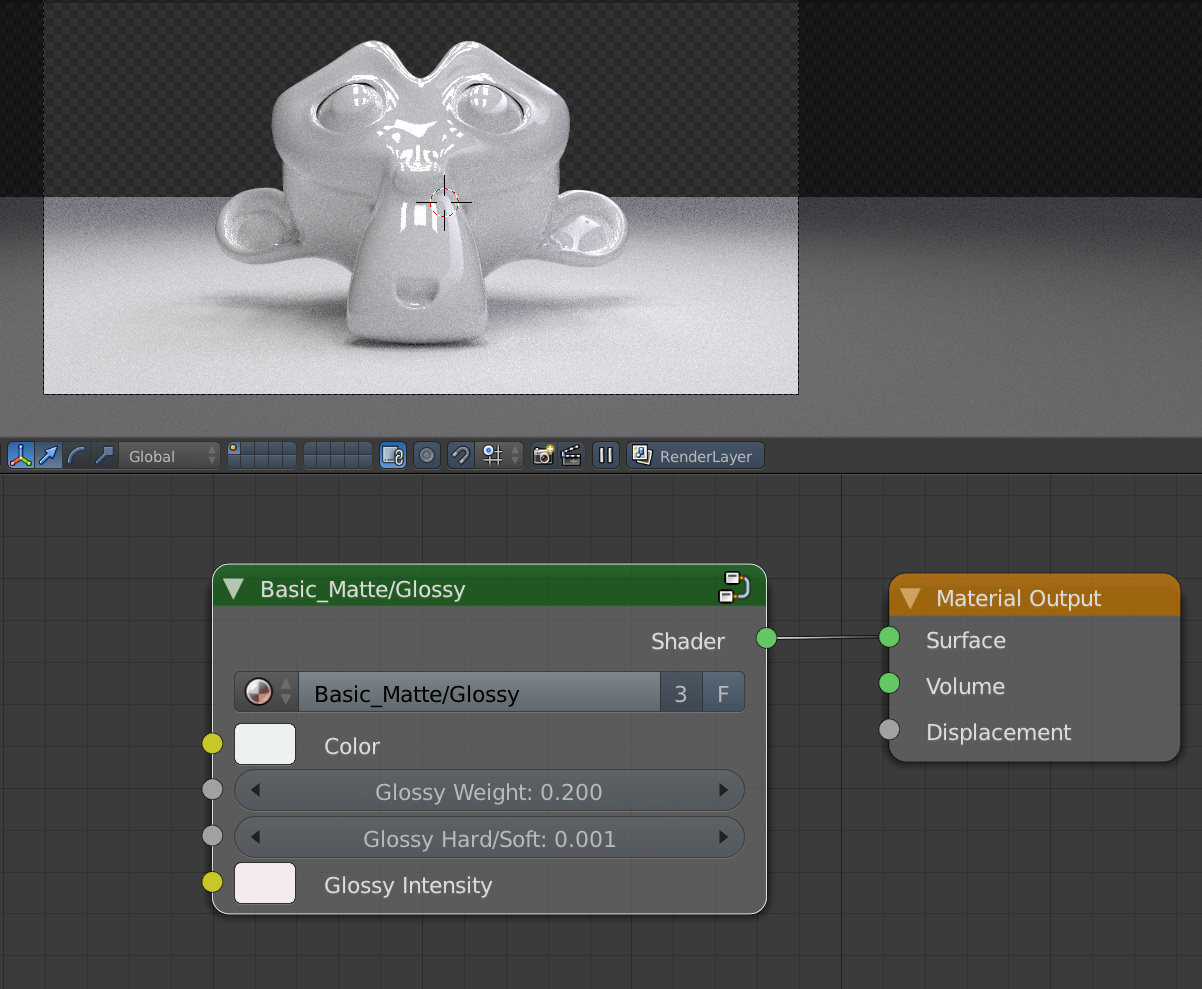This screenshot has height=989, width=1202.
Task: Click the Glossy Weight value field
Action: click(x=489, y=791)
